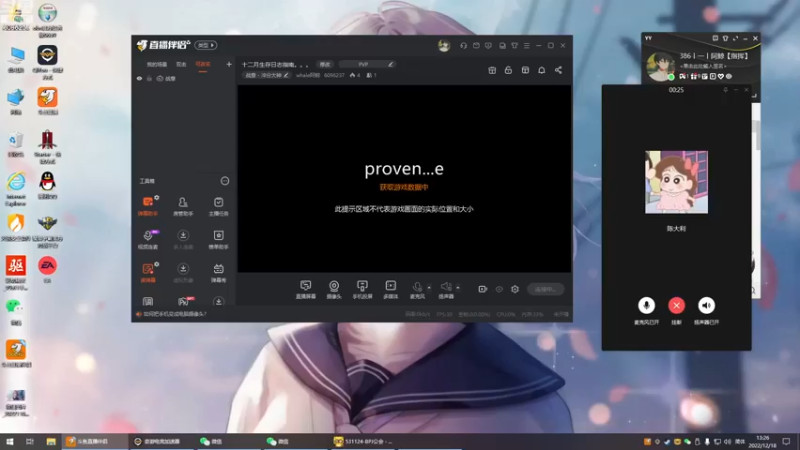Open the danmaku assistant (弹幕助手) tool
Screen dimensions: 800x450
(x=148, y=206)
